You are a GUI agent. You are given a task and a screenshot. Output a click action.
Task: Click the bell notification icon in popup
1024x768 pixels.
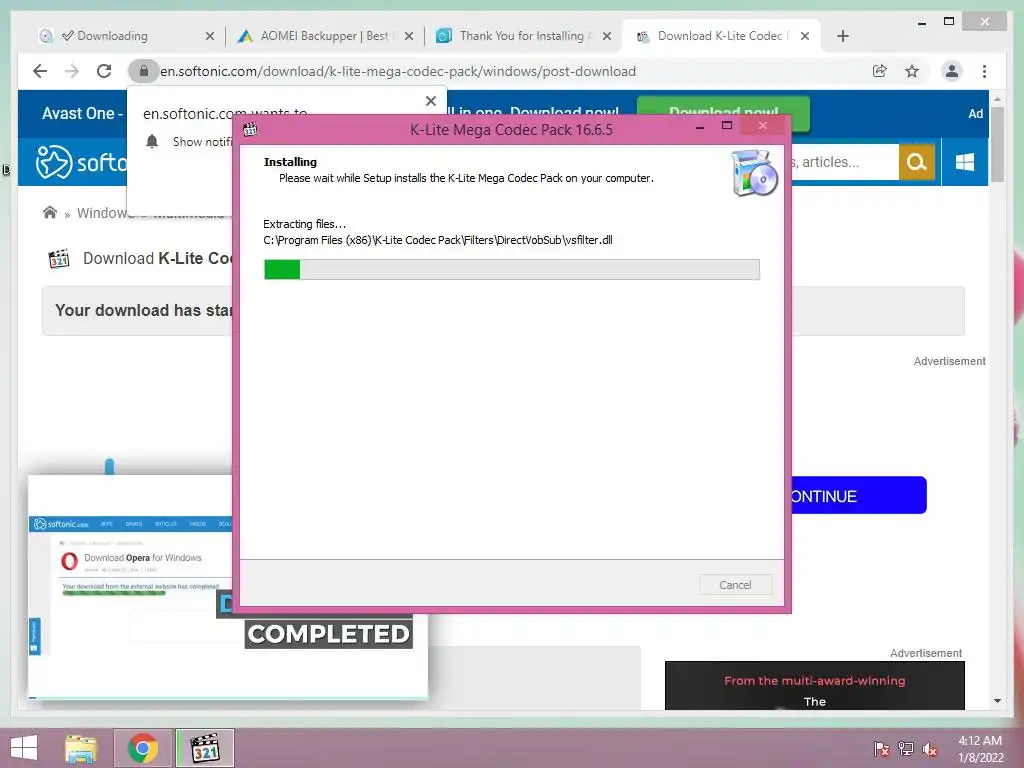coord(152,141)
